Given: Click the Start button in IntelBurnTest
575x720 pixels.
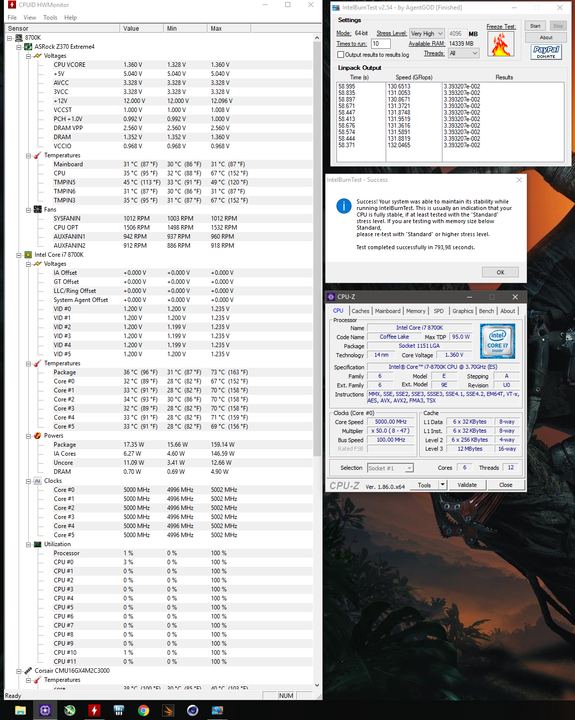Looking at the screenshot, I should click(536, 26).
